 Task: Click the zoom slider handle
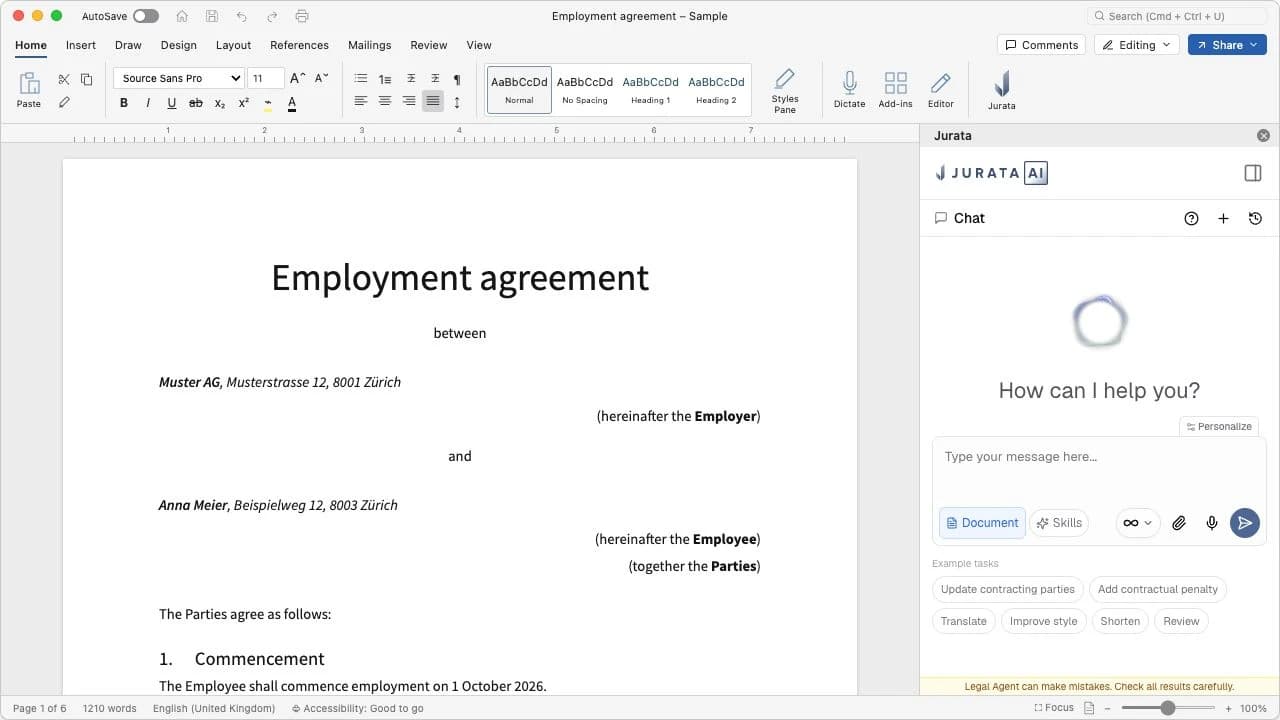click(1167, 708)
